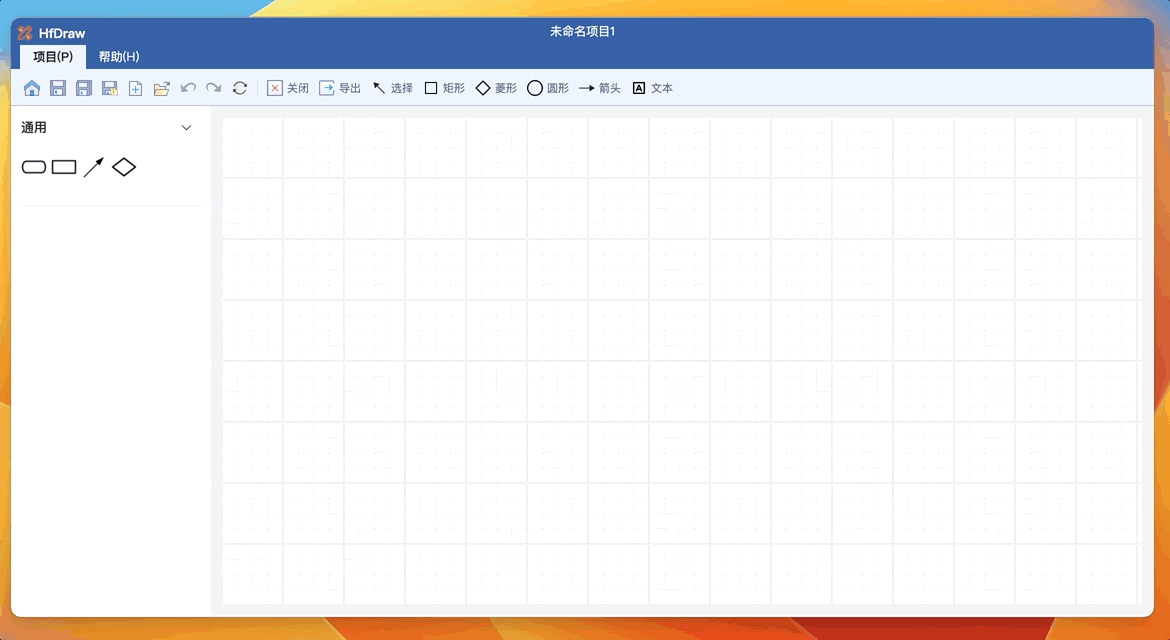Click the 关闭 close project button

(288, 88)
